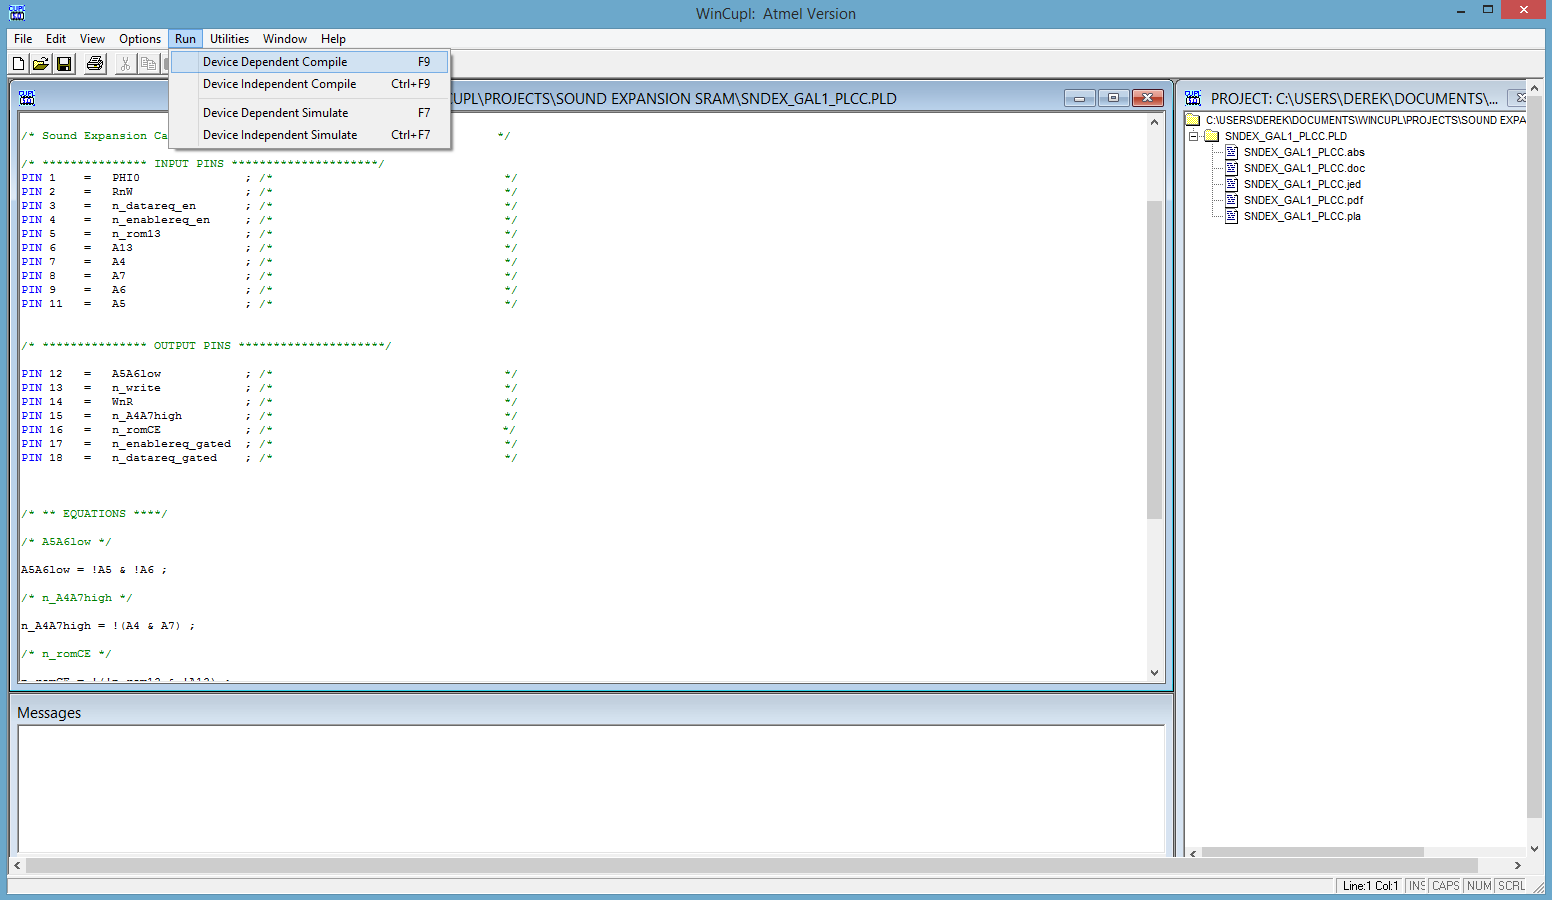Click the Open file folder icon
The height and width of the screenshot is (900, 1552).
[x=40, y=64]
